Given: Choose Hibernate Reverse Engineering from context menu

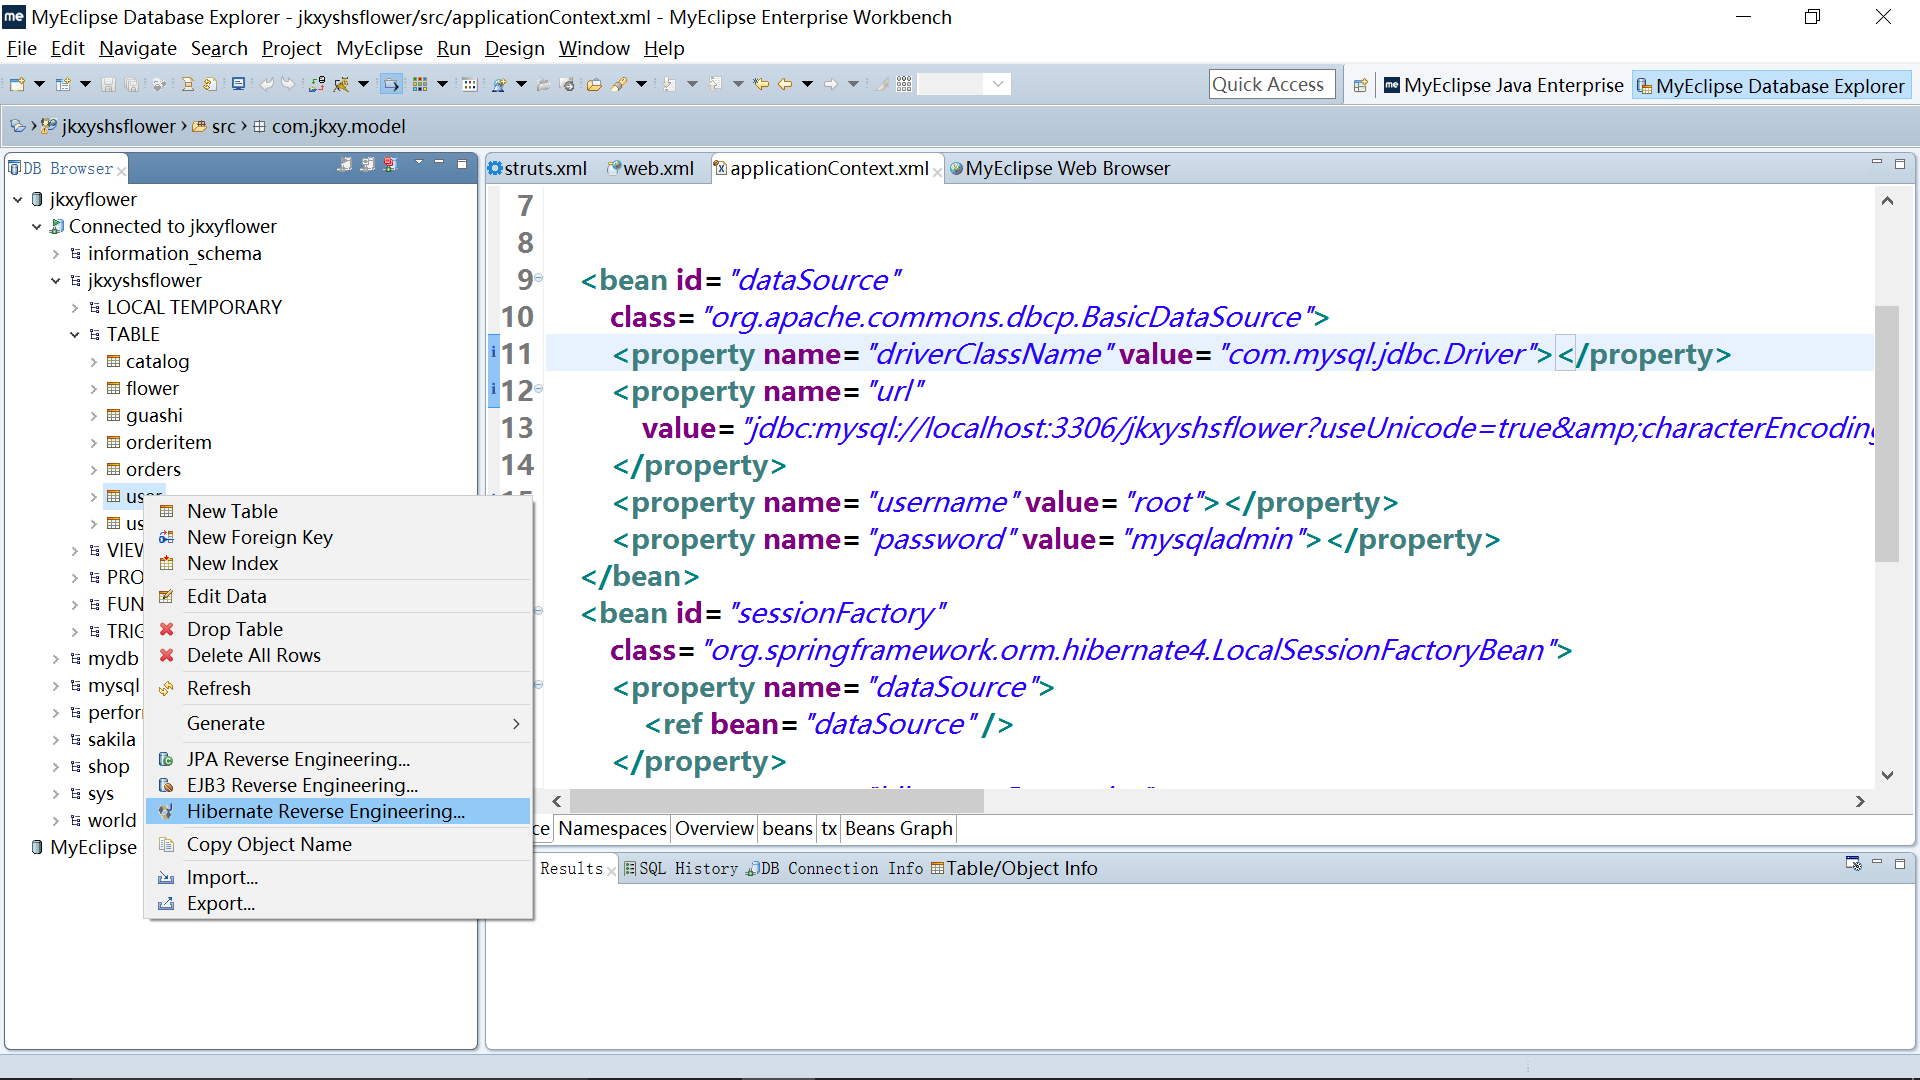Looking at the screenshot, I should click(x=338, y=811).
